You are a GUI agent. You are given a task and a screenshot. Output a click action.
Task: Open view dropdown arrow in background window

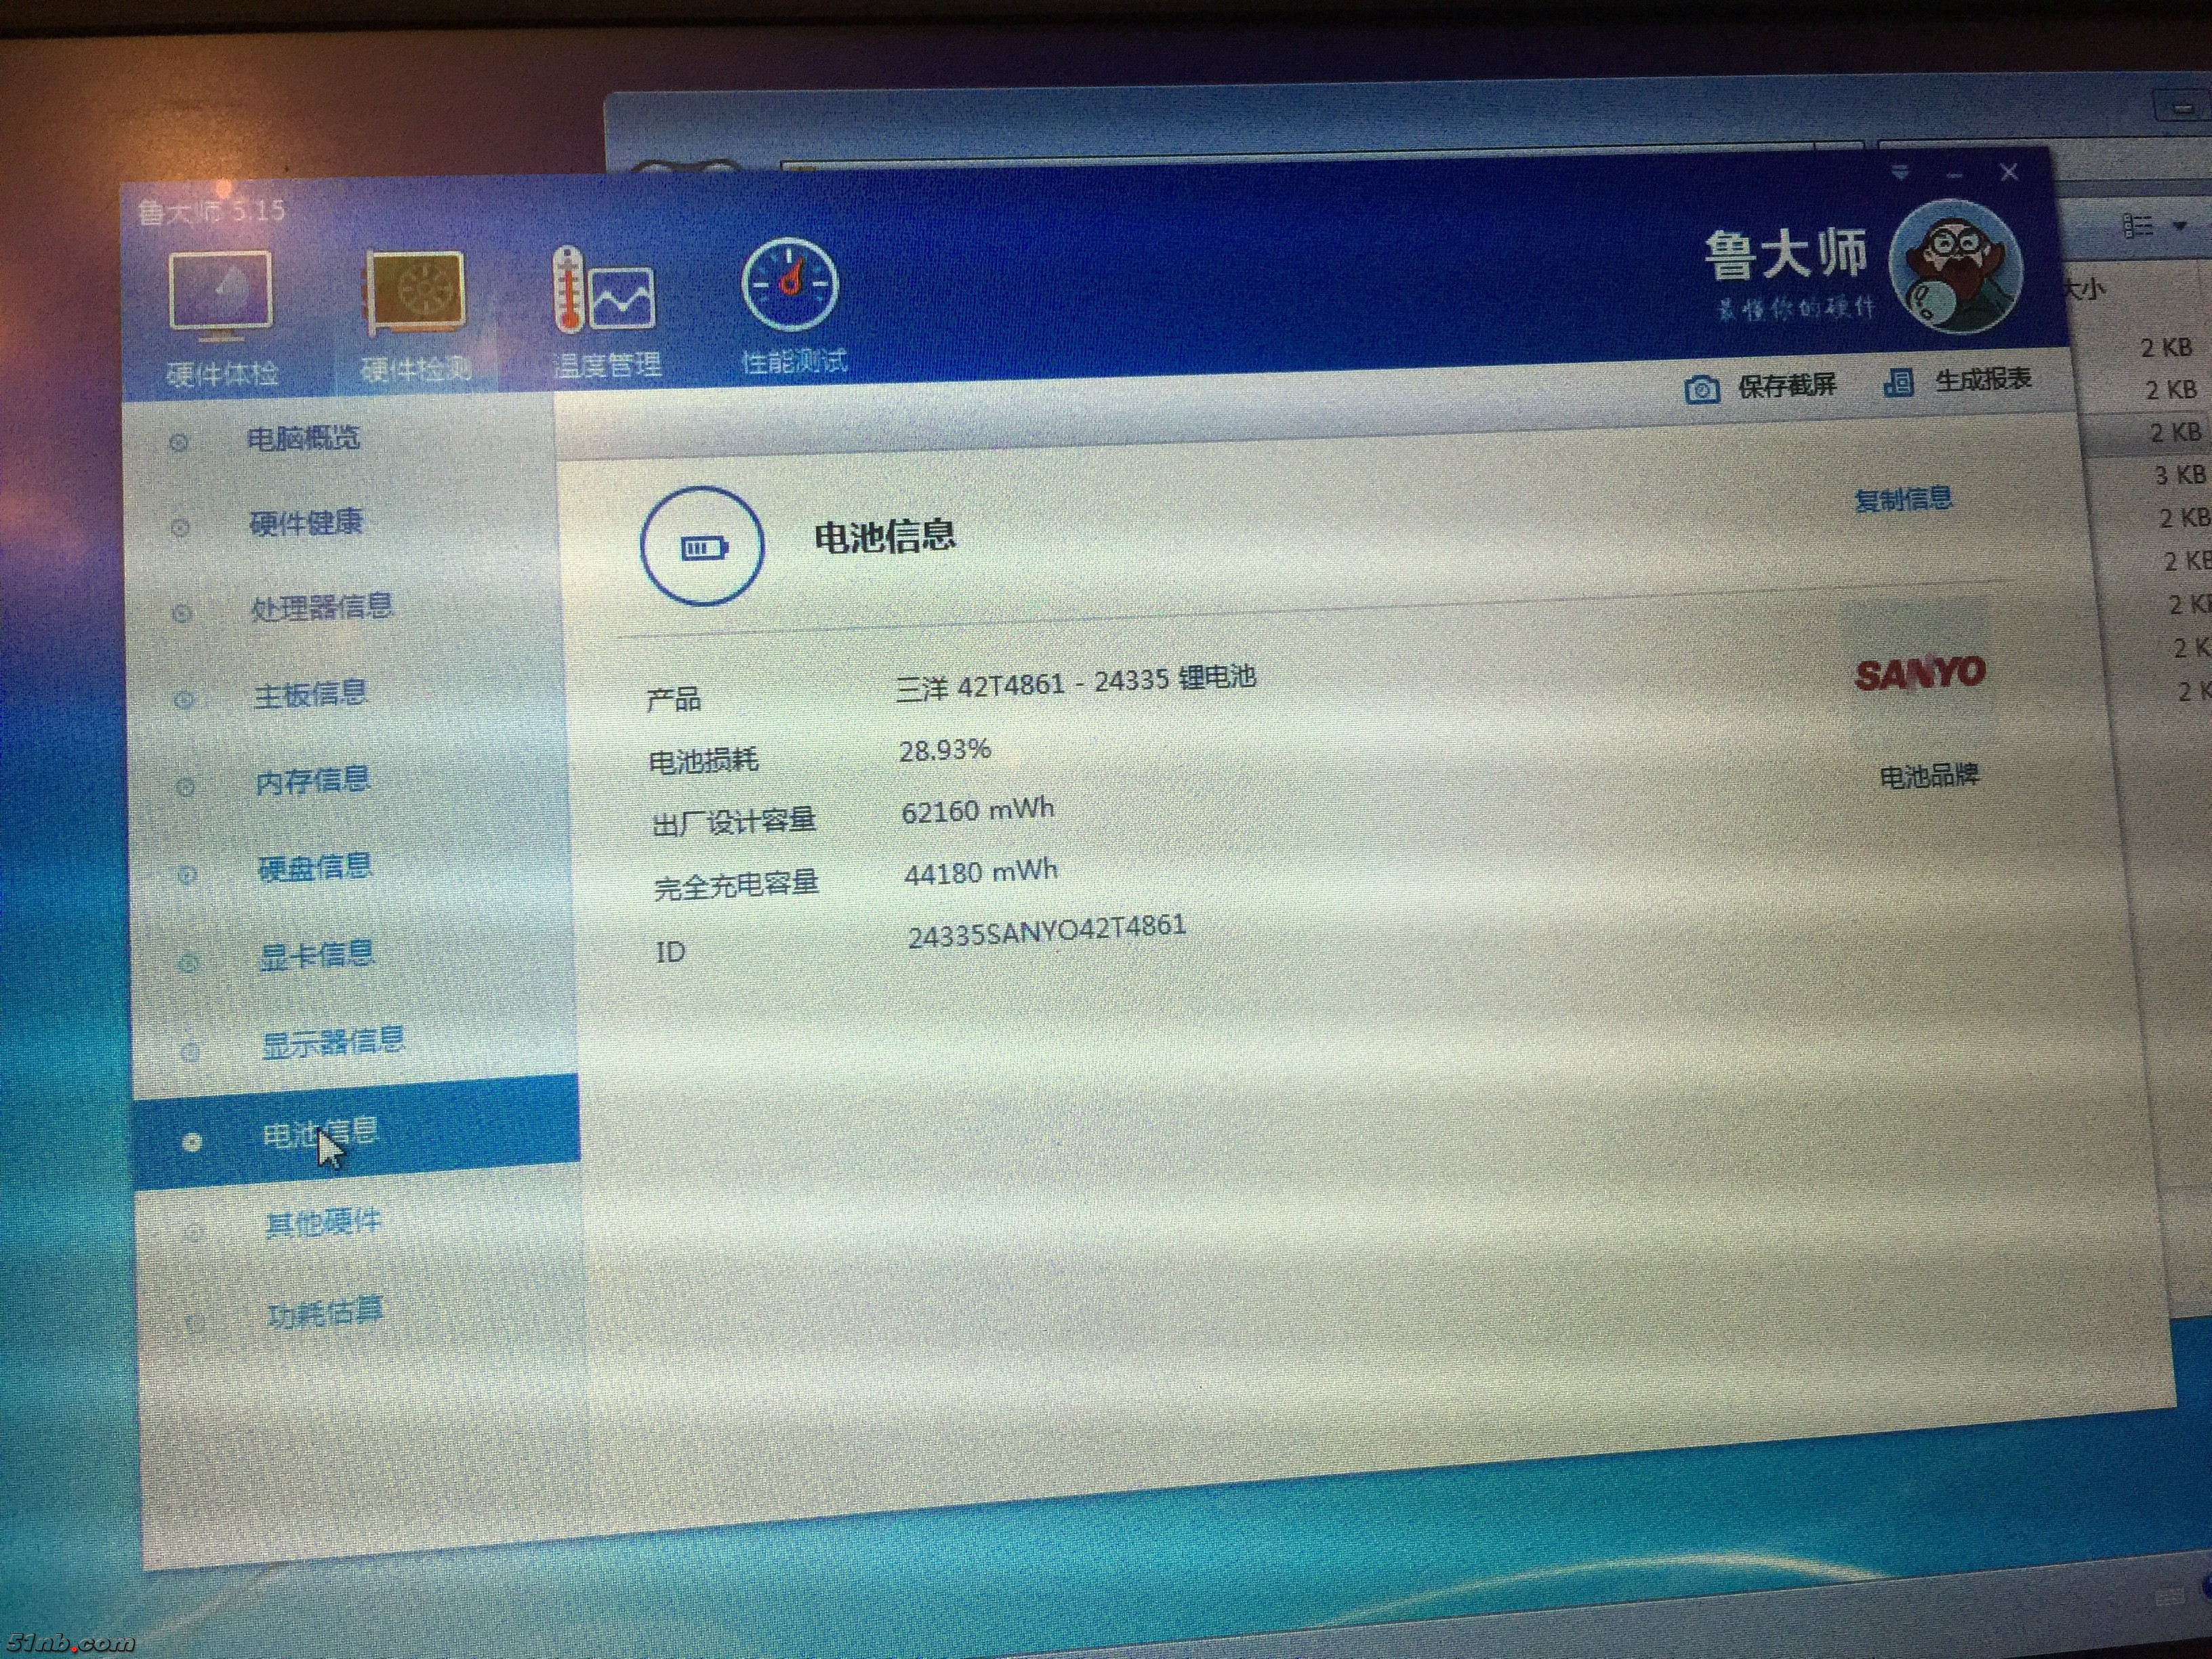(2180, 226)
